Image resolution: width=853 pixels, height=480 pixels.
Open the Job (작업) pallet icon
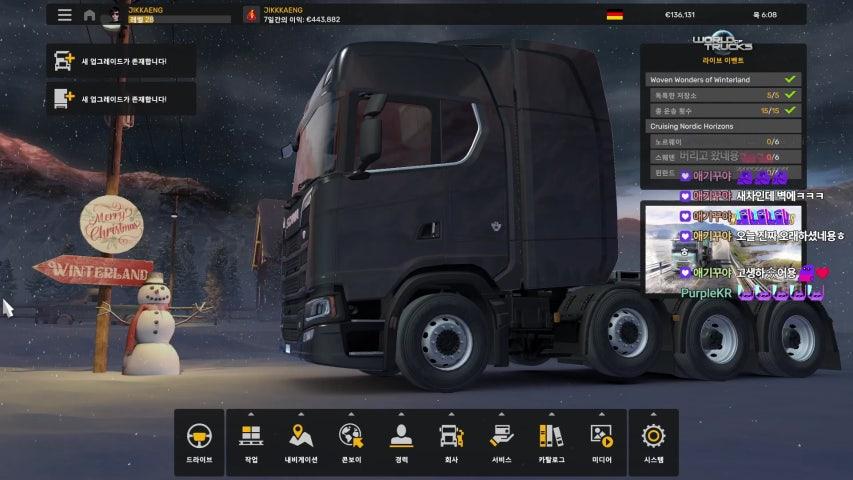(250, 437)
